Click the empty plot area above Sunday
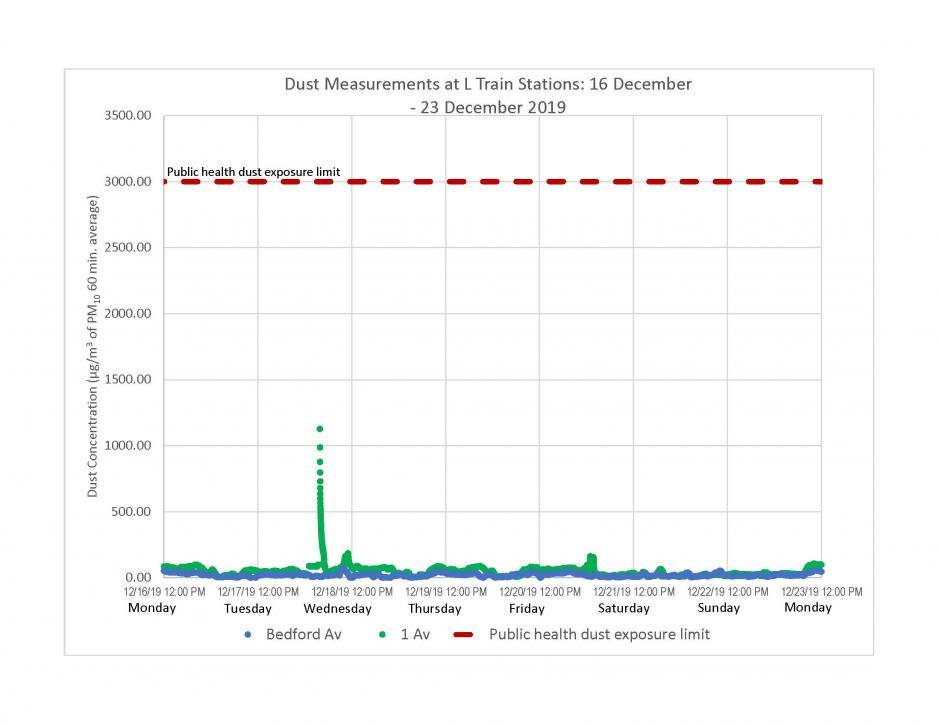Image resolution: width=940 pixels, height=726 pixels. 720,350
